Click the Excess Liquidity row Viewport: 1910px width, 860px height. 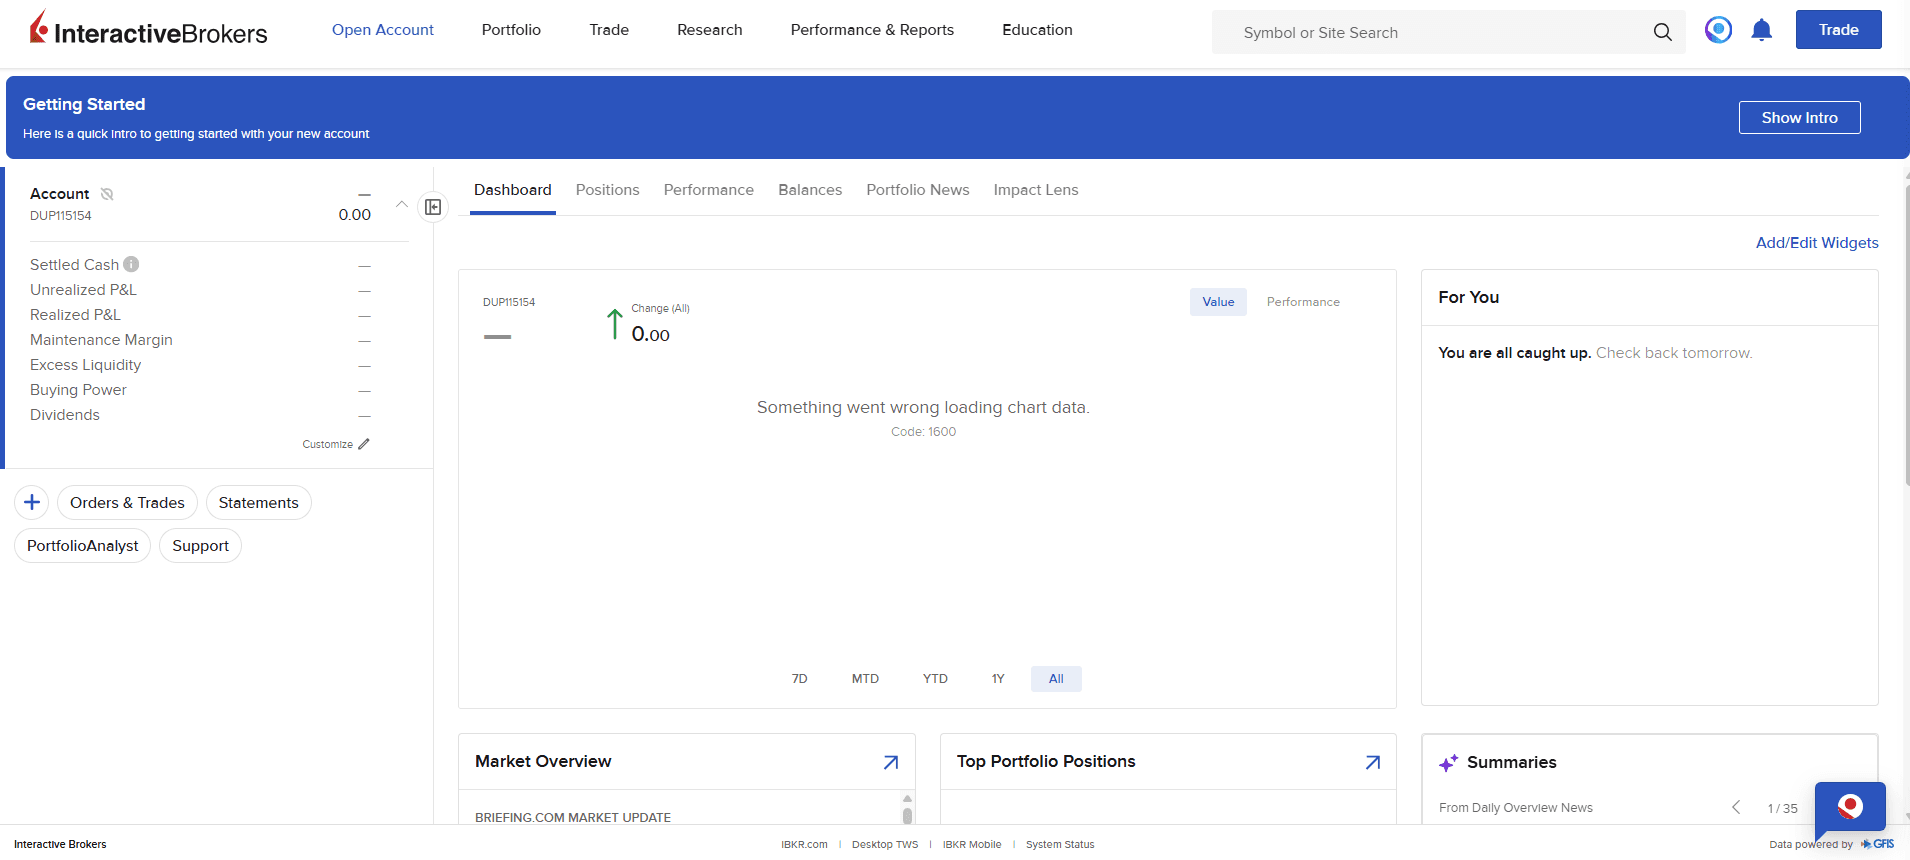[200, 365]
